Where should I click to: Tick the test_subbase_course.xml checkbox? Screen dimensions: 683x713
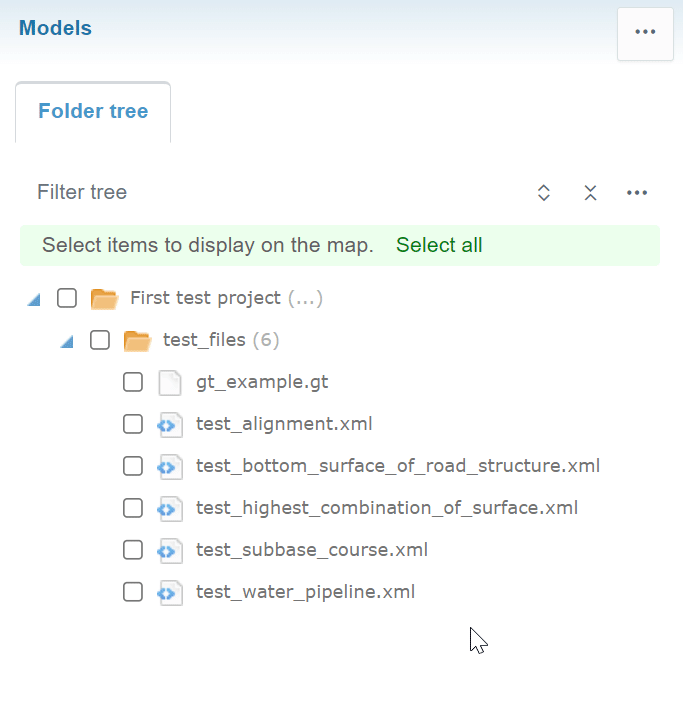point(133,550)
